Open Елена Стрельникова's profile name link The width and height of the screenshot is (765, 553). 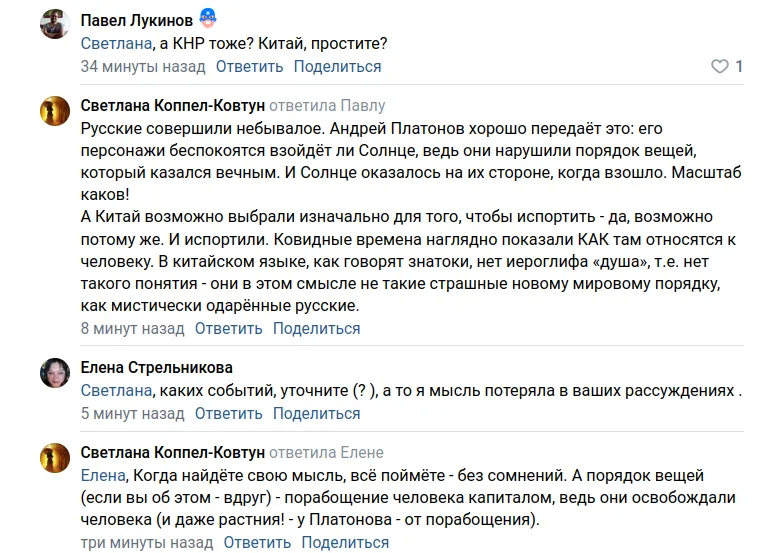tap(156, 367)
